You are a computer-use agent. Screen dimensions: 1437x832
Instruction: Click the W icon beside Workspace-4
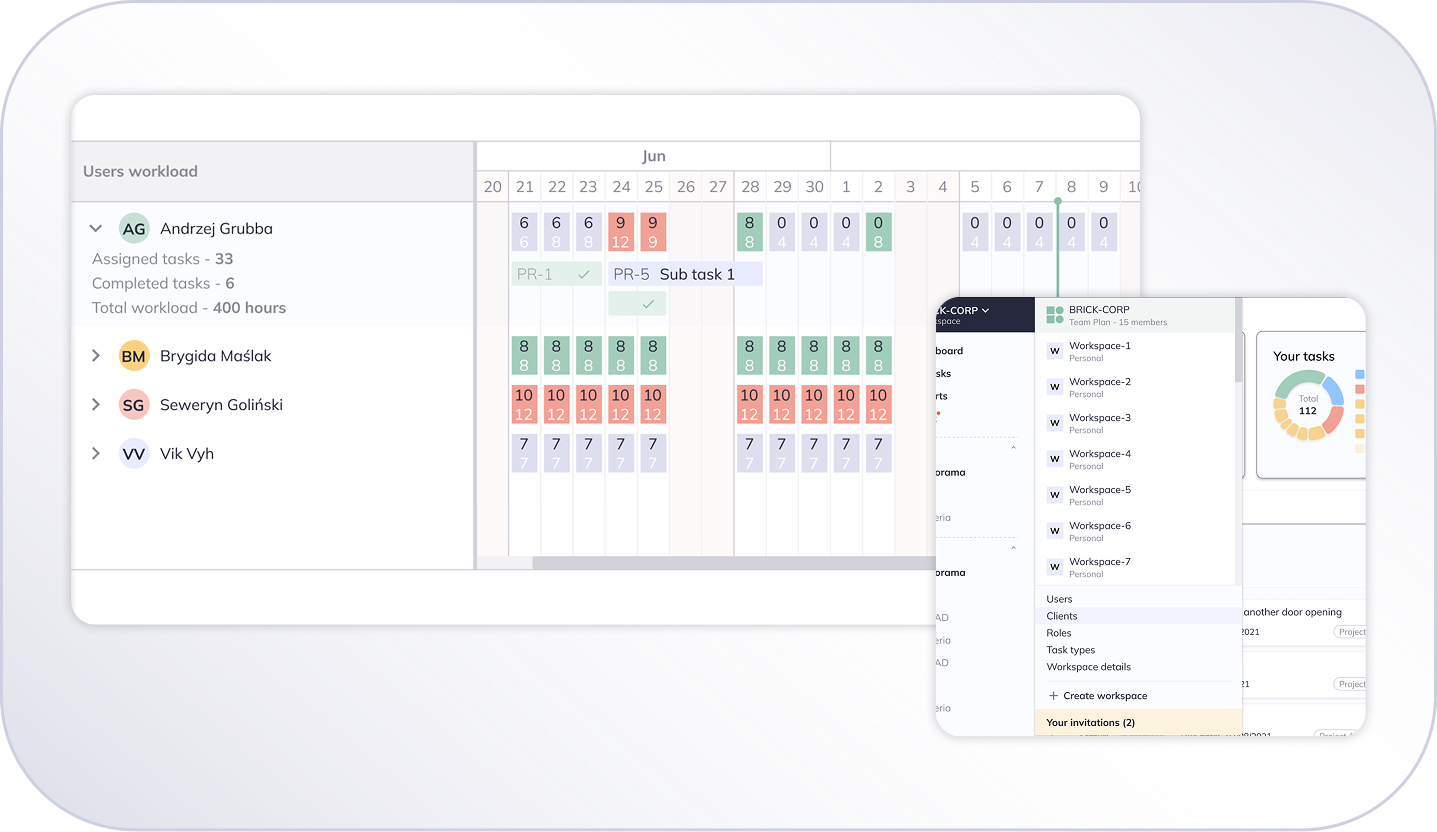(1054, 459)
